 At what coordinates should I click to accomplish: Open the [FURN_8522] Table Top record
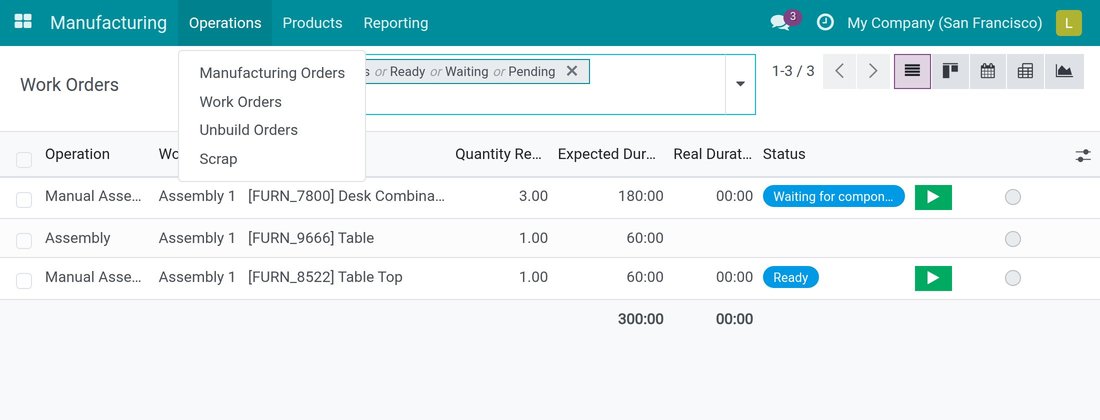(325, 277)
